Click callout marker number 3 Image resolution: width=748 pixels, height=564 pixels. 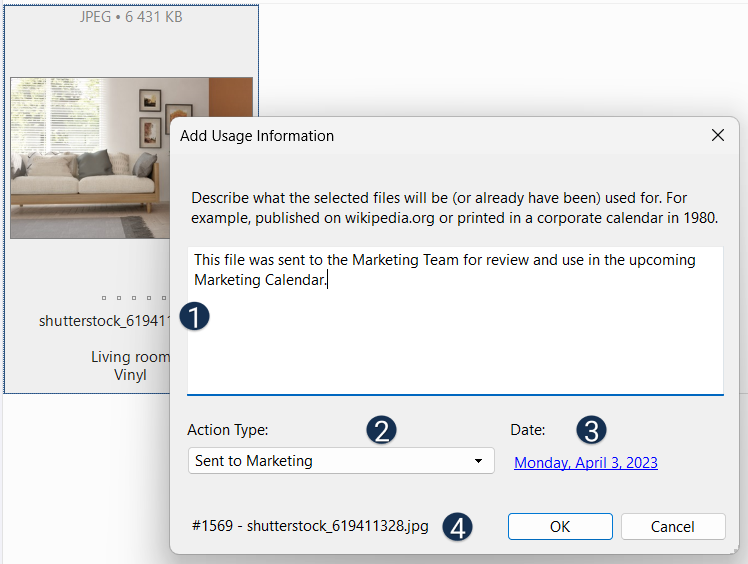point(591,430)
